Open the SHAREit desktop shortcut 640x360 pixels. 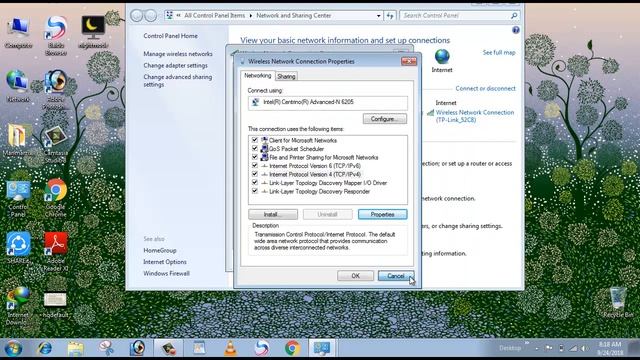click(18, 248)
